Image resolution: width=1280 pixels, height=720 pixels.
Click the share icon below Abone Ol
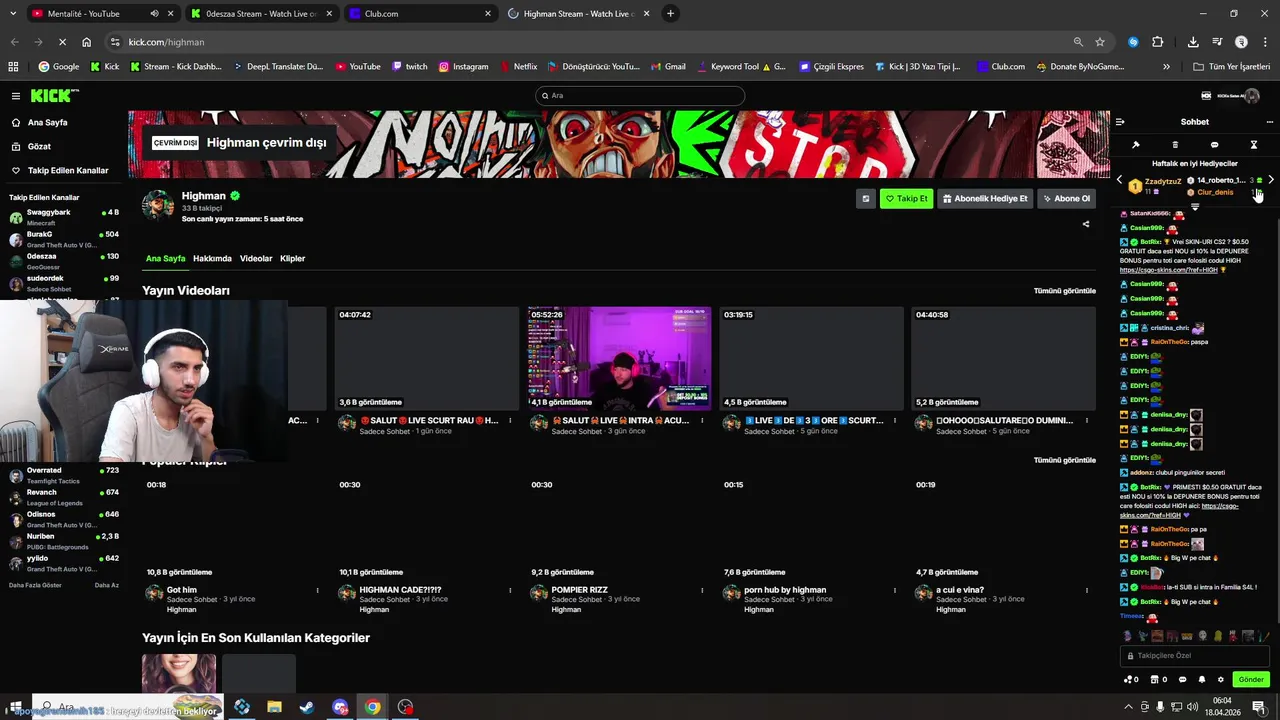1086,224
